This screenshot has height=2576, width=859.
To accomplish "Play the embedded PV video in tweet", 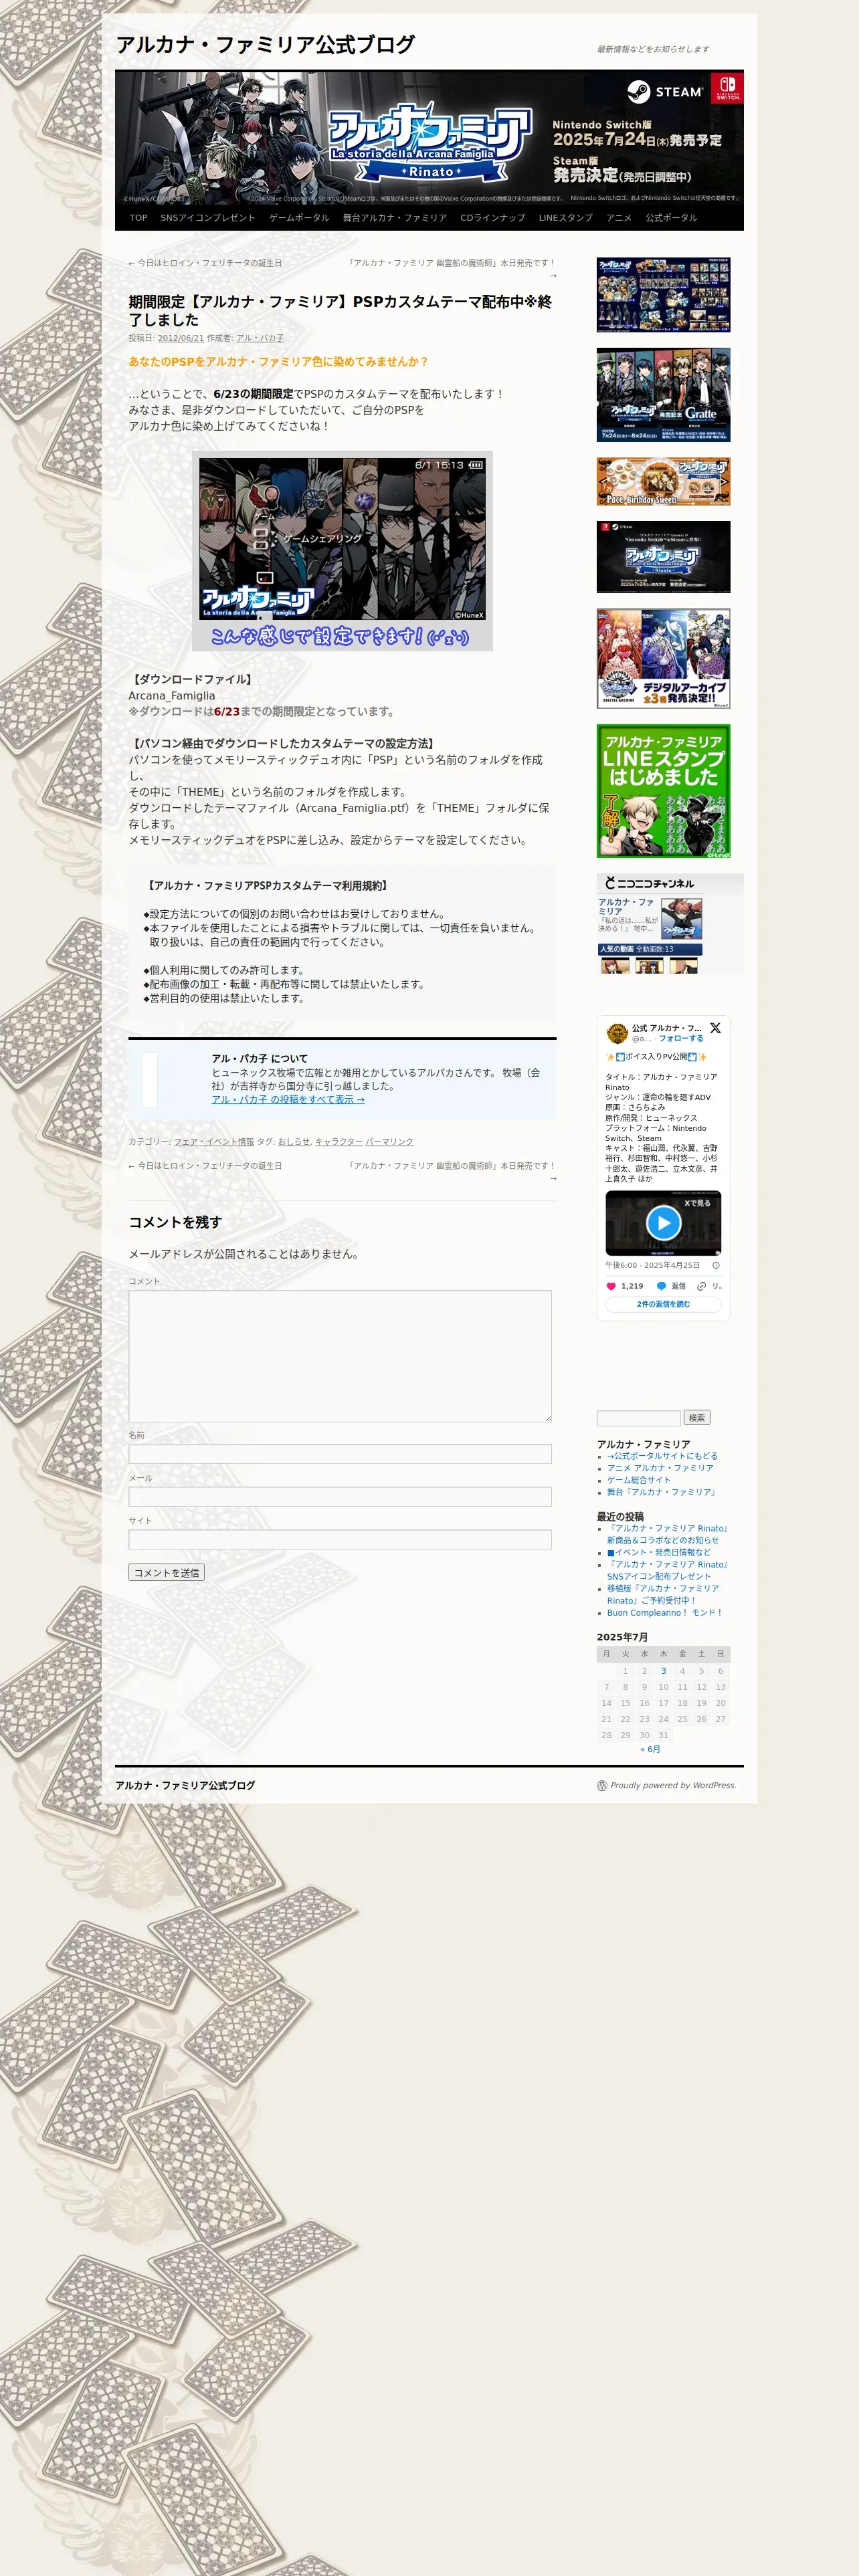I will click(663, 1222).
